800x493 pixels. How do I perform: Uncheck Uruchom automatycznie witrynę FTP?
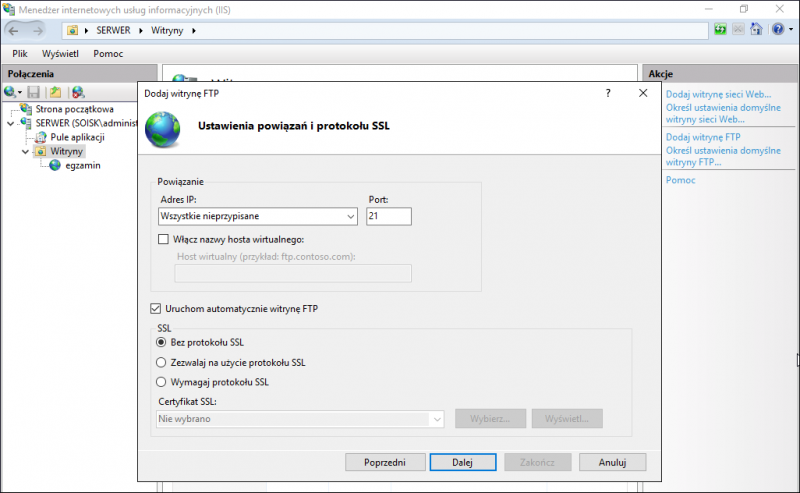[156, 308]
